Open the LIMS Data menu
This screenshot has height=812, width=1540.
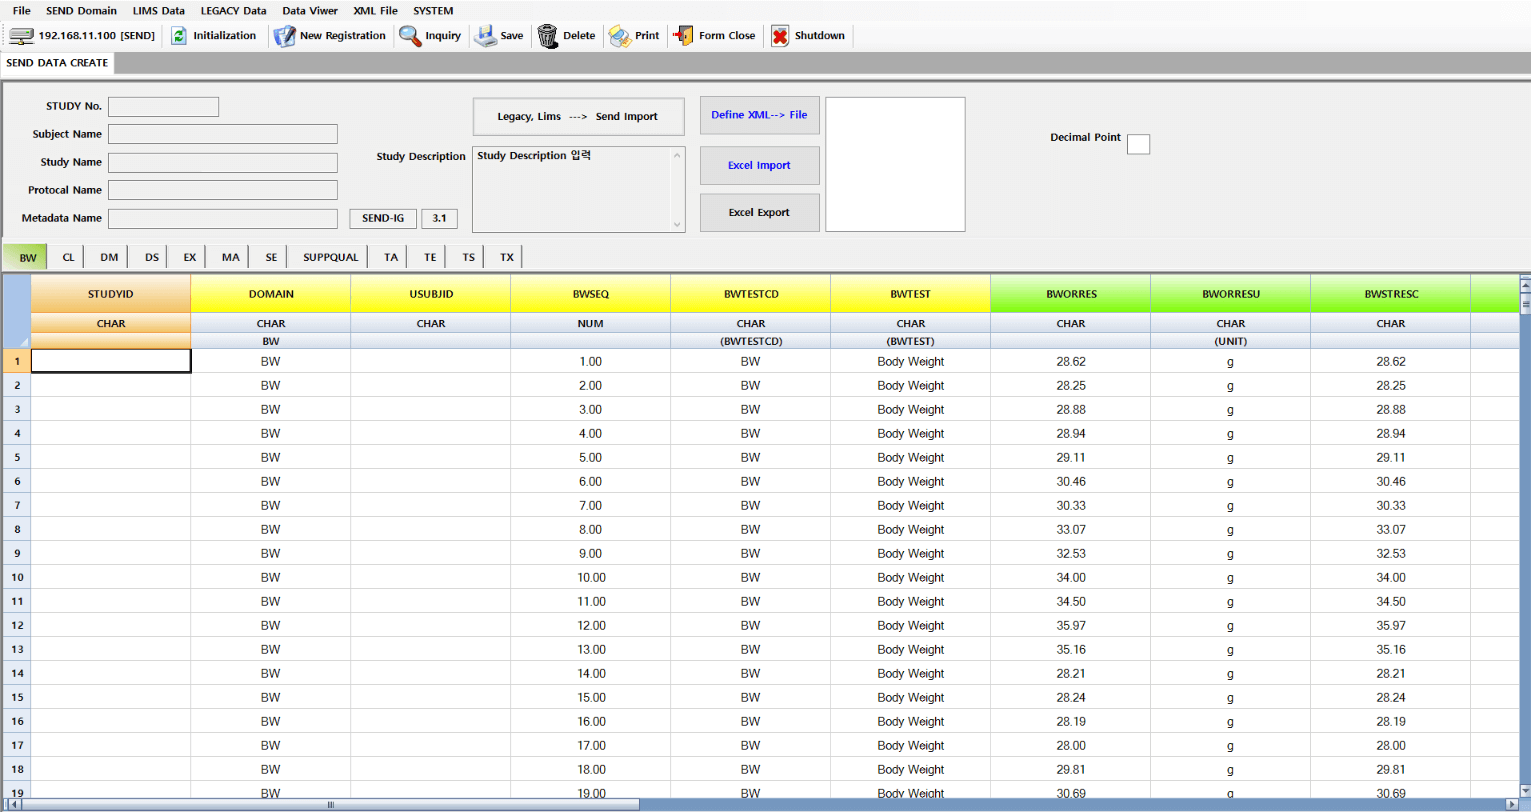point(159,11)
